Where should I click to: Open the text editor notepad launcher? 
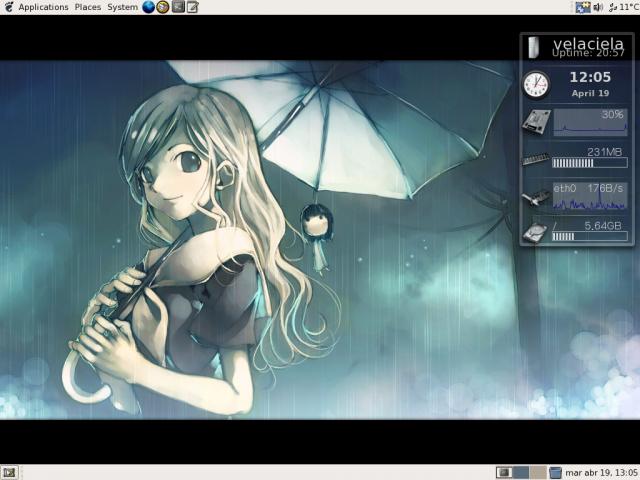coord(193,7)
